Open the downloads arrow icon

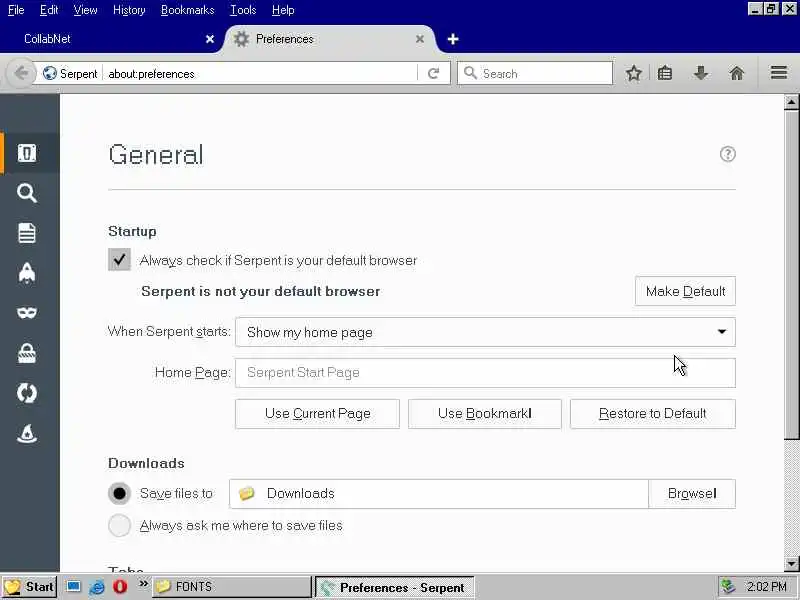point(701,73)
